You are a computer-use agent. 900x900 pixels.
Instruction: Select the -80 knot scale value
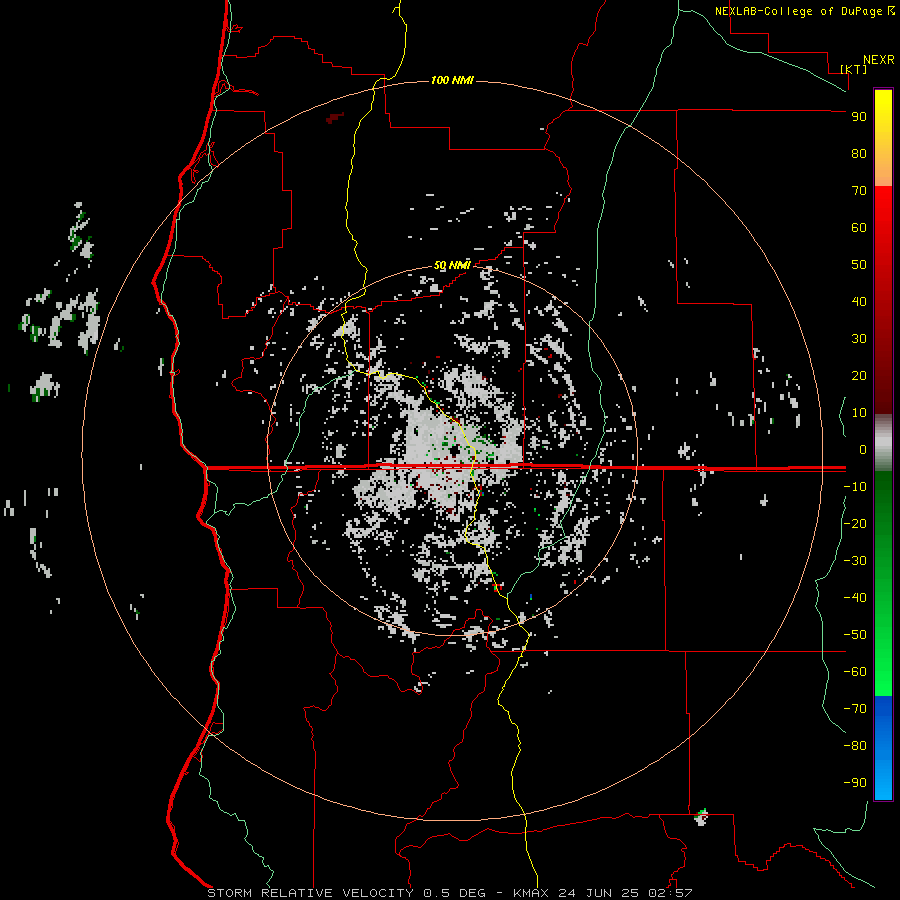[855, 746]
